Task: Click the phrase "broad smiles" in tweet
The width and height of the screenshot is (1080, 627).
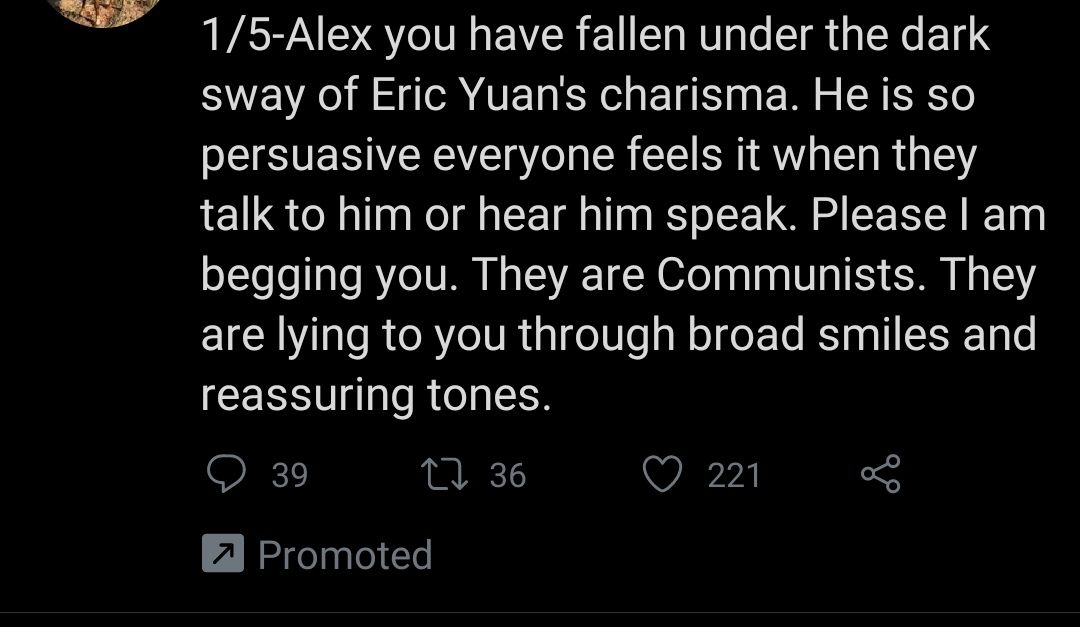Action: (x=820, y=334)
